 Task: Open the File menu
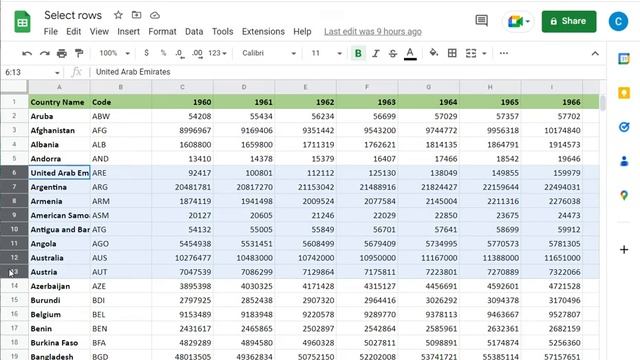pyautogui.click(x=51, y=31)
